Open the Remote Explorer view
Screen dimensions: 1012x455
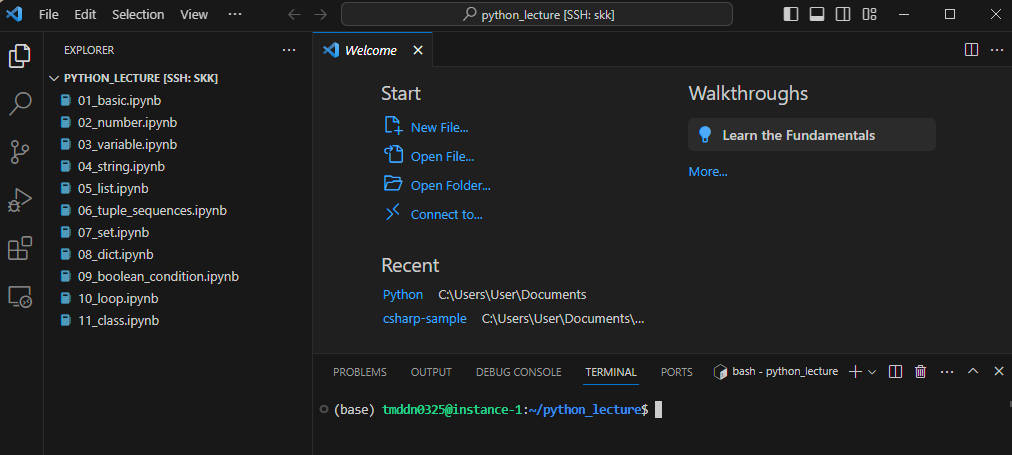coord(19,296)
